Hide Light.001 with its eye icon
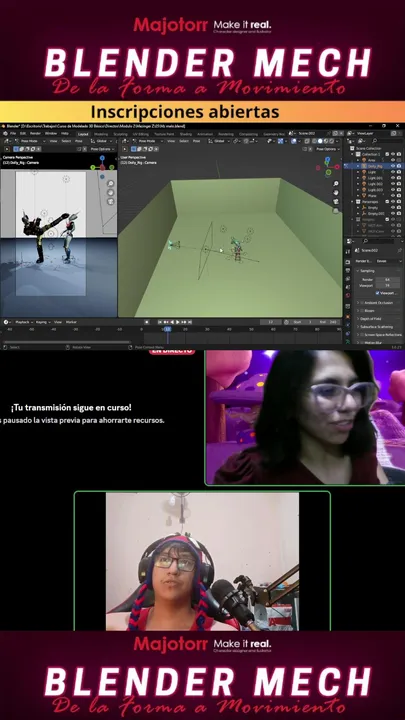This screenshot has width=405, height=720. [393, 178]
